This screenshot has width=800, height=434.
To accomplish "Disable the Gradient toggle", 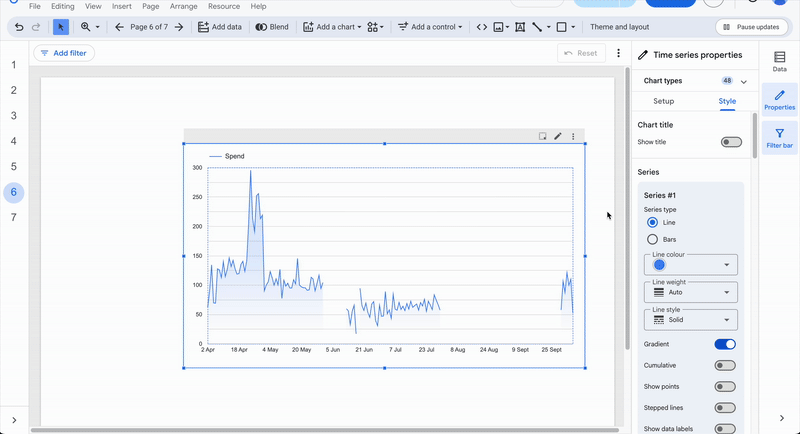I will [725, 344].
